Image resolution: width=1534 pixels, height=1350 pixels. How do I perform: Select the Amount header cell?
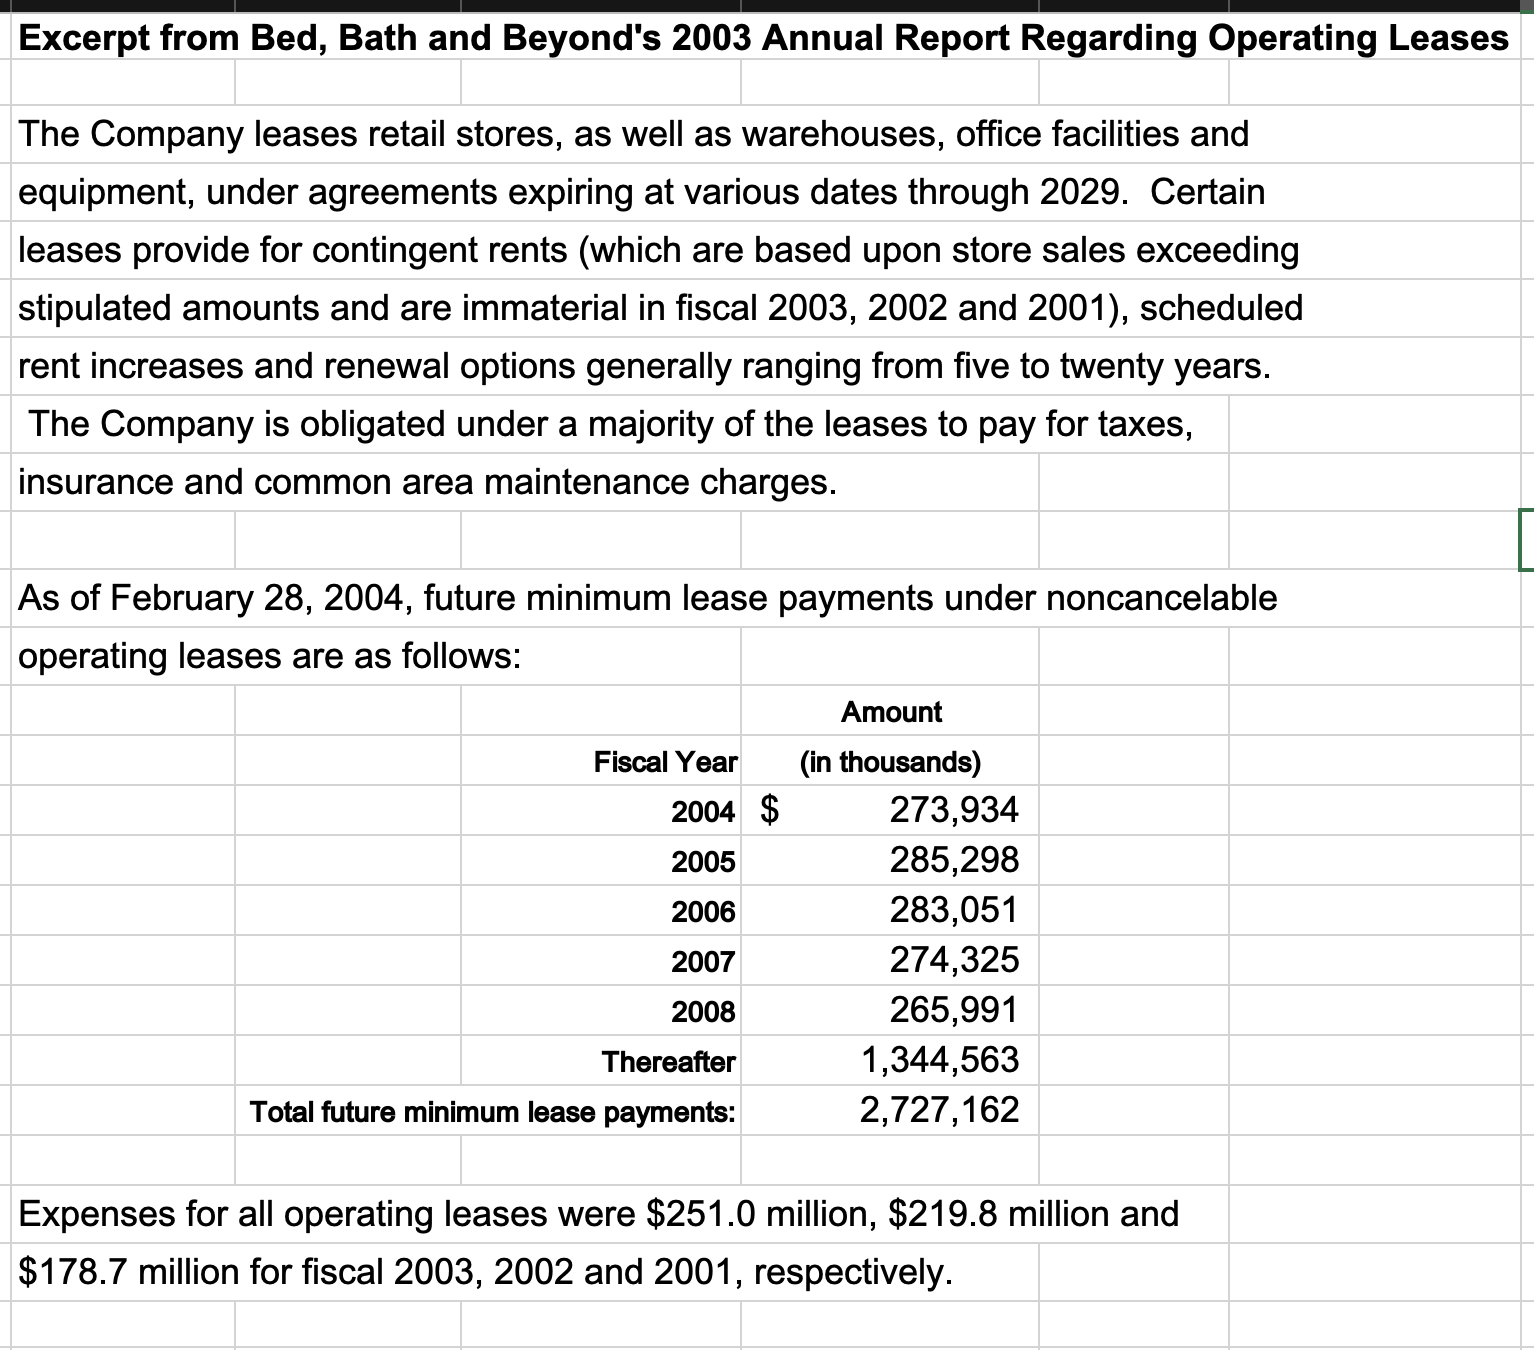[888, 712]
